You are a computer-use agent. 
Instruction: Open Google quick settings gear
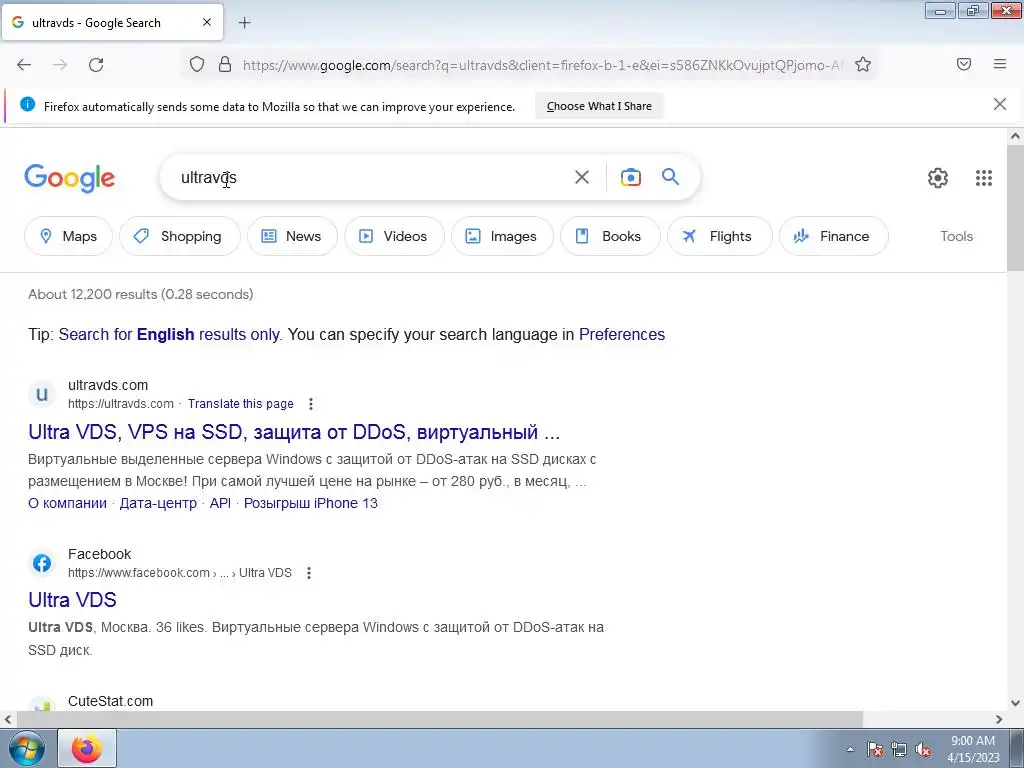938,178
